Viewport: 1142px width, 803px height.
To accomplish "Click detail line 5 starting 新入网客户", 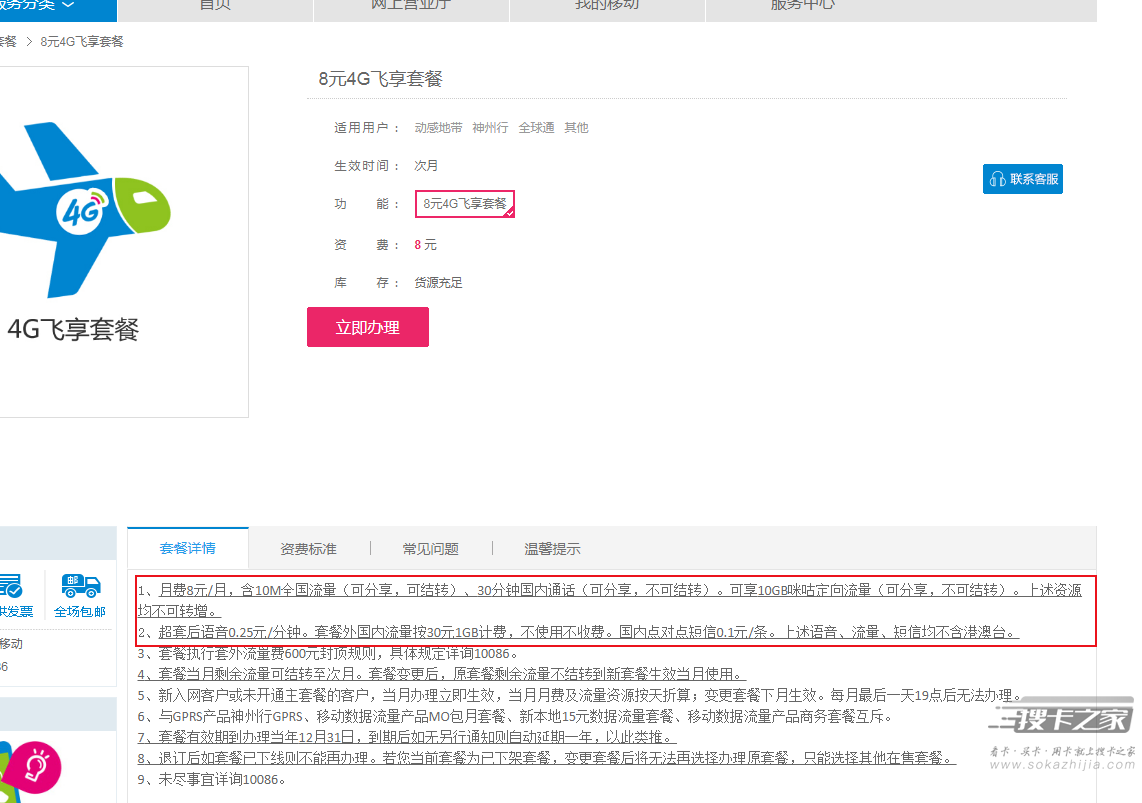I will pos(580,695).
